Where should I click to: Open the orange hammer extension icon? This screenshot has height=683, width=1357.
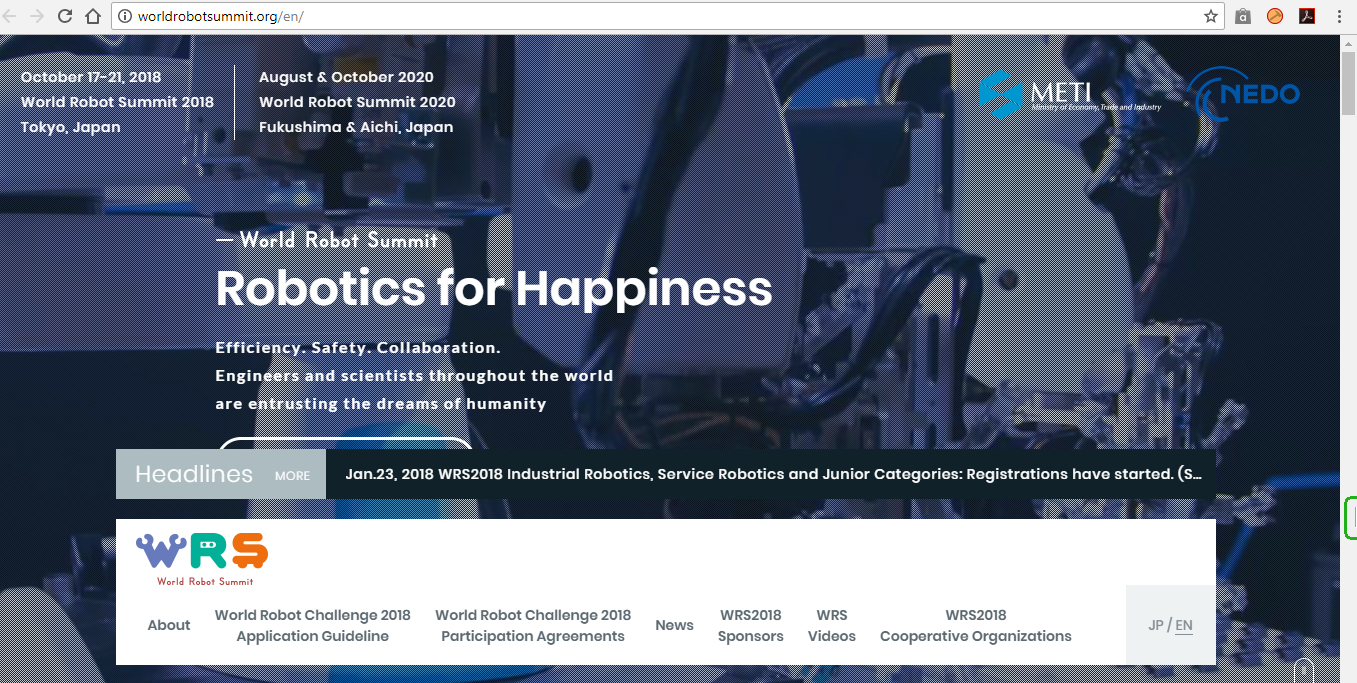pyautogui.click(x=1274, y=16)
